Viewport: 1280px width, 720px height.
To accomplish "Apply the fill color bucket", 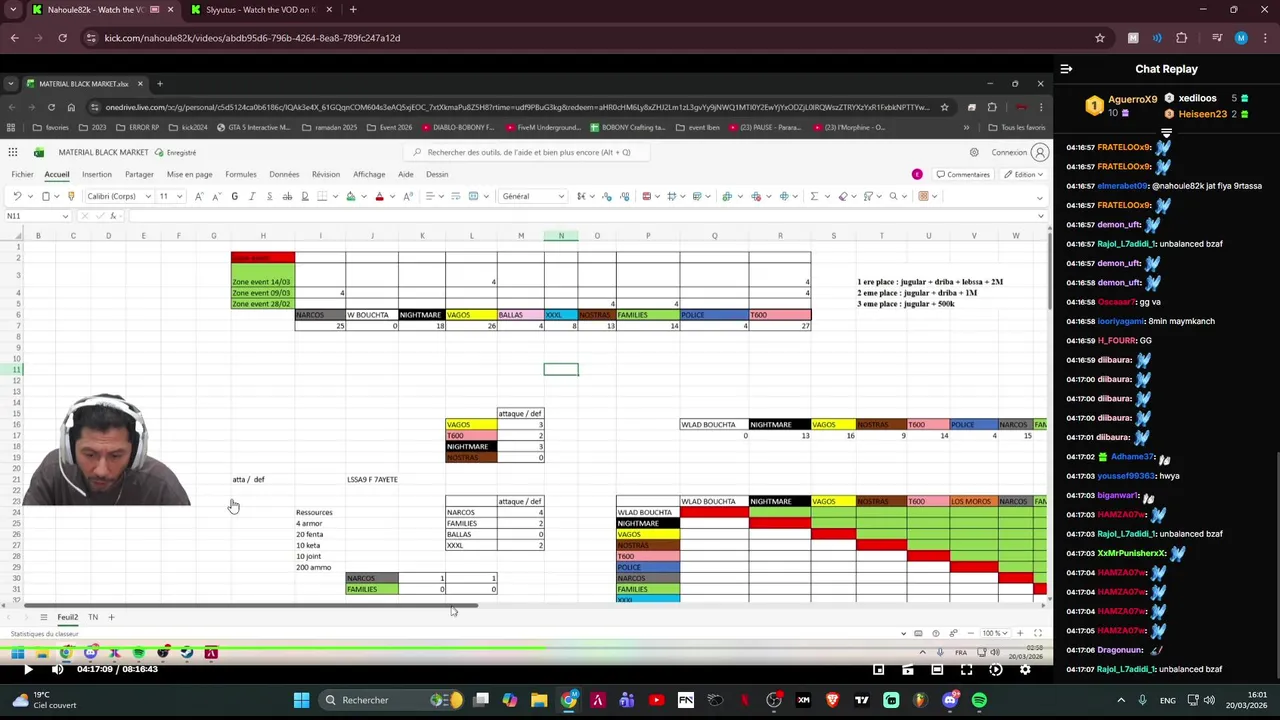I will click(x=350, y=196).
